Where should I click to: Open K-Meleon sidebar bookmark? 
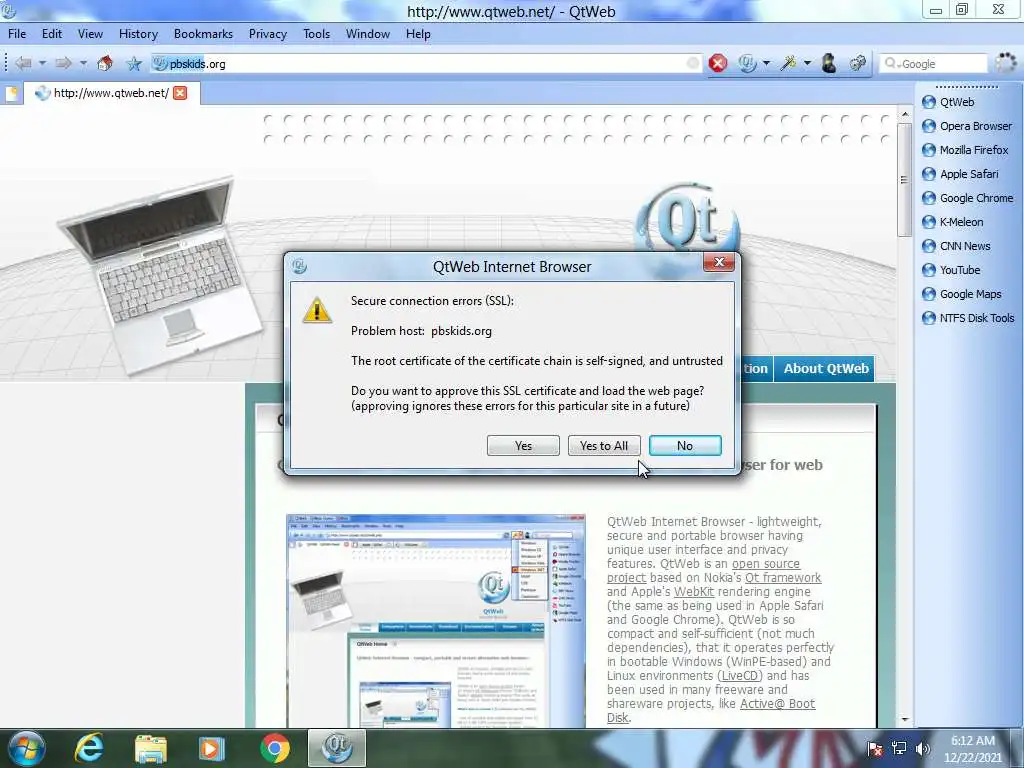coord(953,222)
